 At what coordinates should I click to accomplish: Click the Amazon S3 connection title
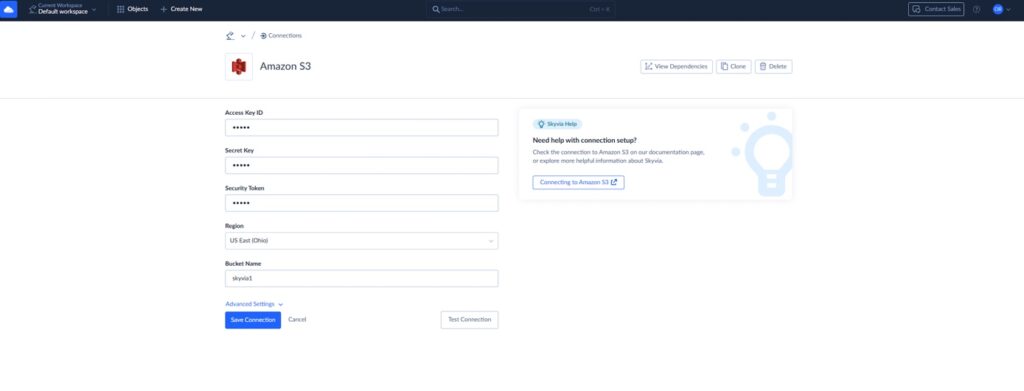click(285, 66)
